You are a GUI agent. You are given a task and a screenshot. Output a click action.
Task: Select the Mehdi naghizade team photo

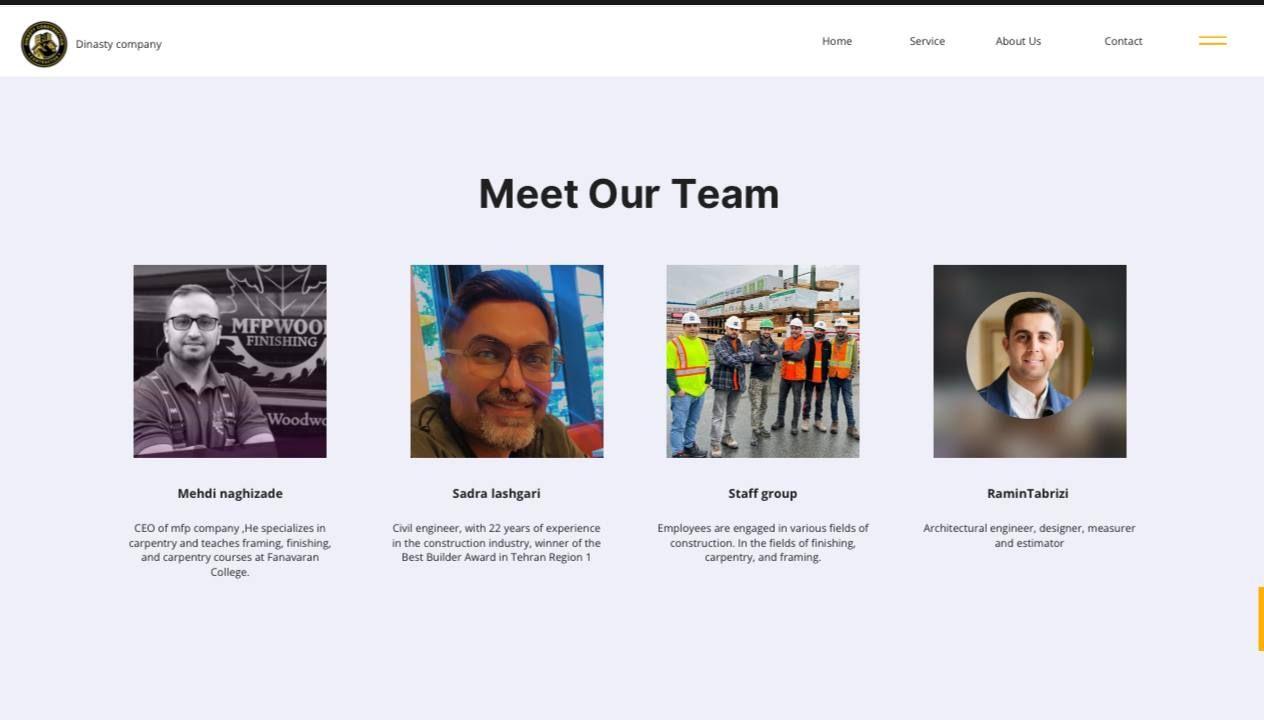point(230,361)
